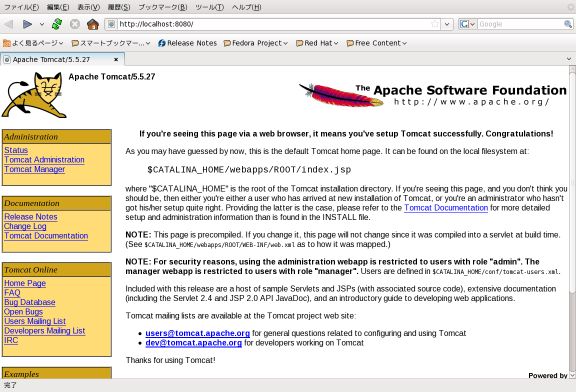Open the back/forward history dropdown arrow

(x=42, y=24)
